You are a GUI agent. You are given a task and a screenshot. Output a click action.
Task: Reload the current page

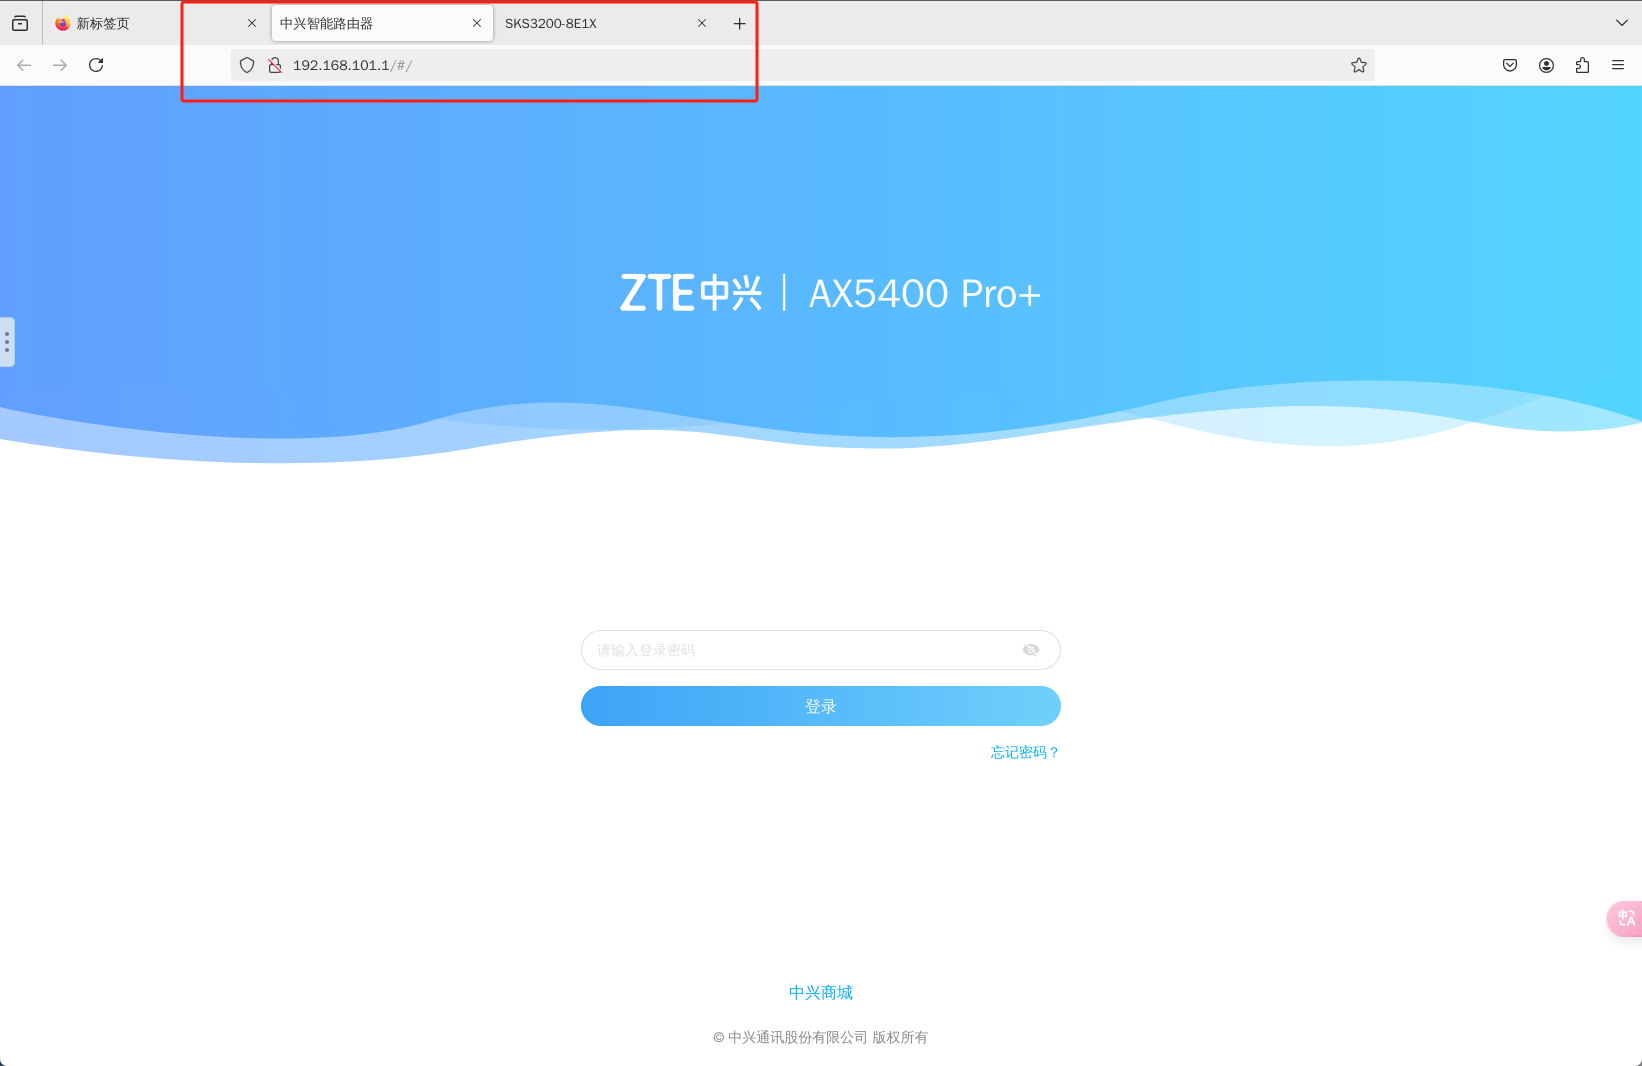[96, 65]
